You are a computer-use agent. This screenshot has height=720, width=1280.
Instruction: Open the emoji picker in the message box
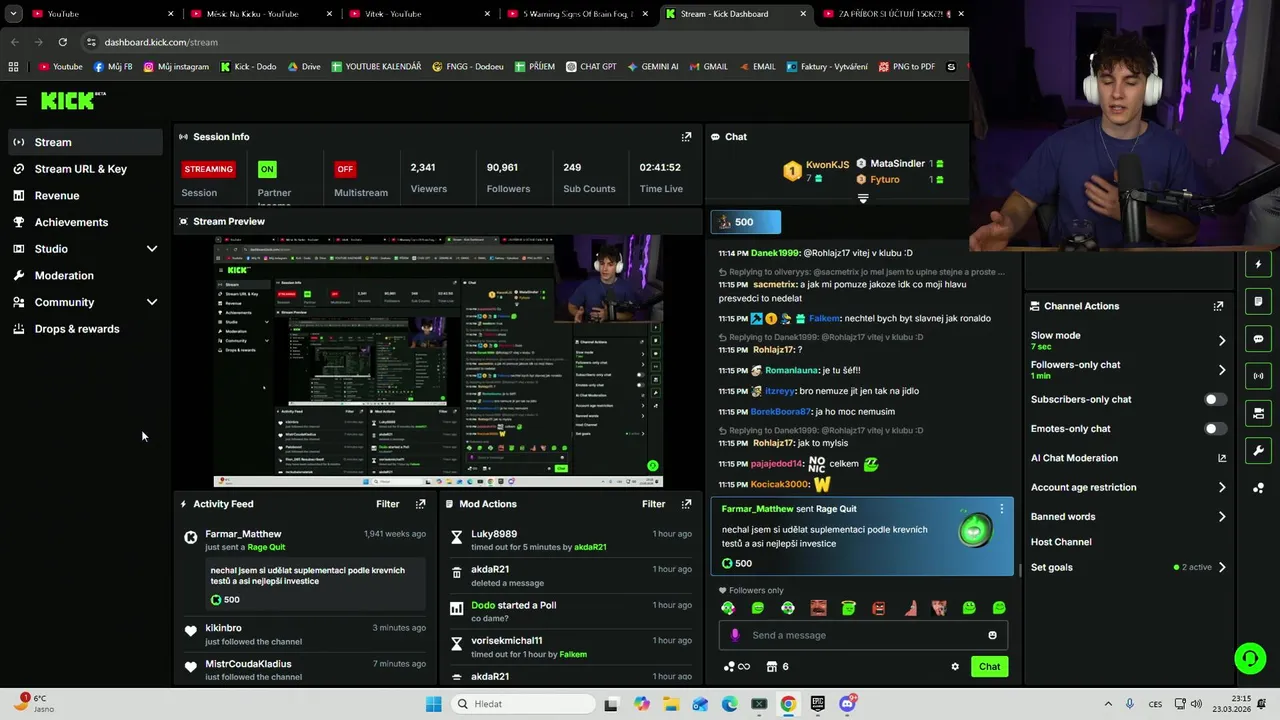[x=992, y=635]
